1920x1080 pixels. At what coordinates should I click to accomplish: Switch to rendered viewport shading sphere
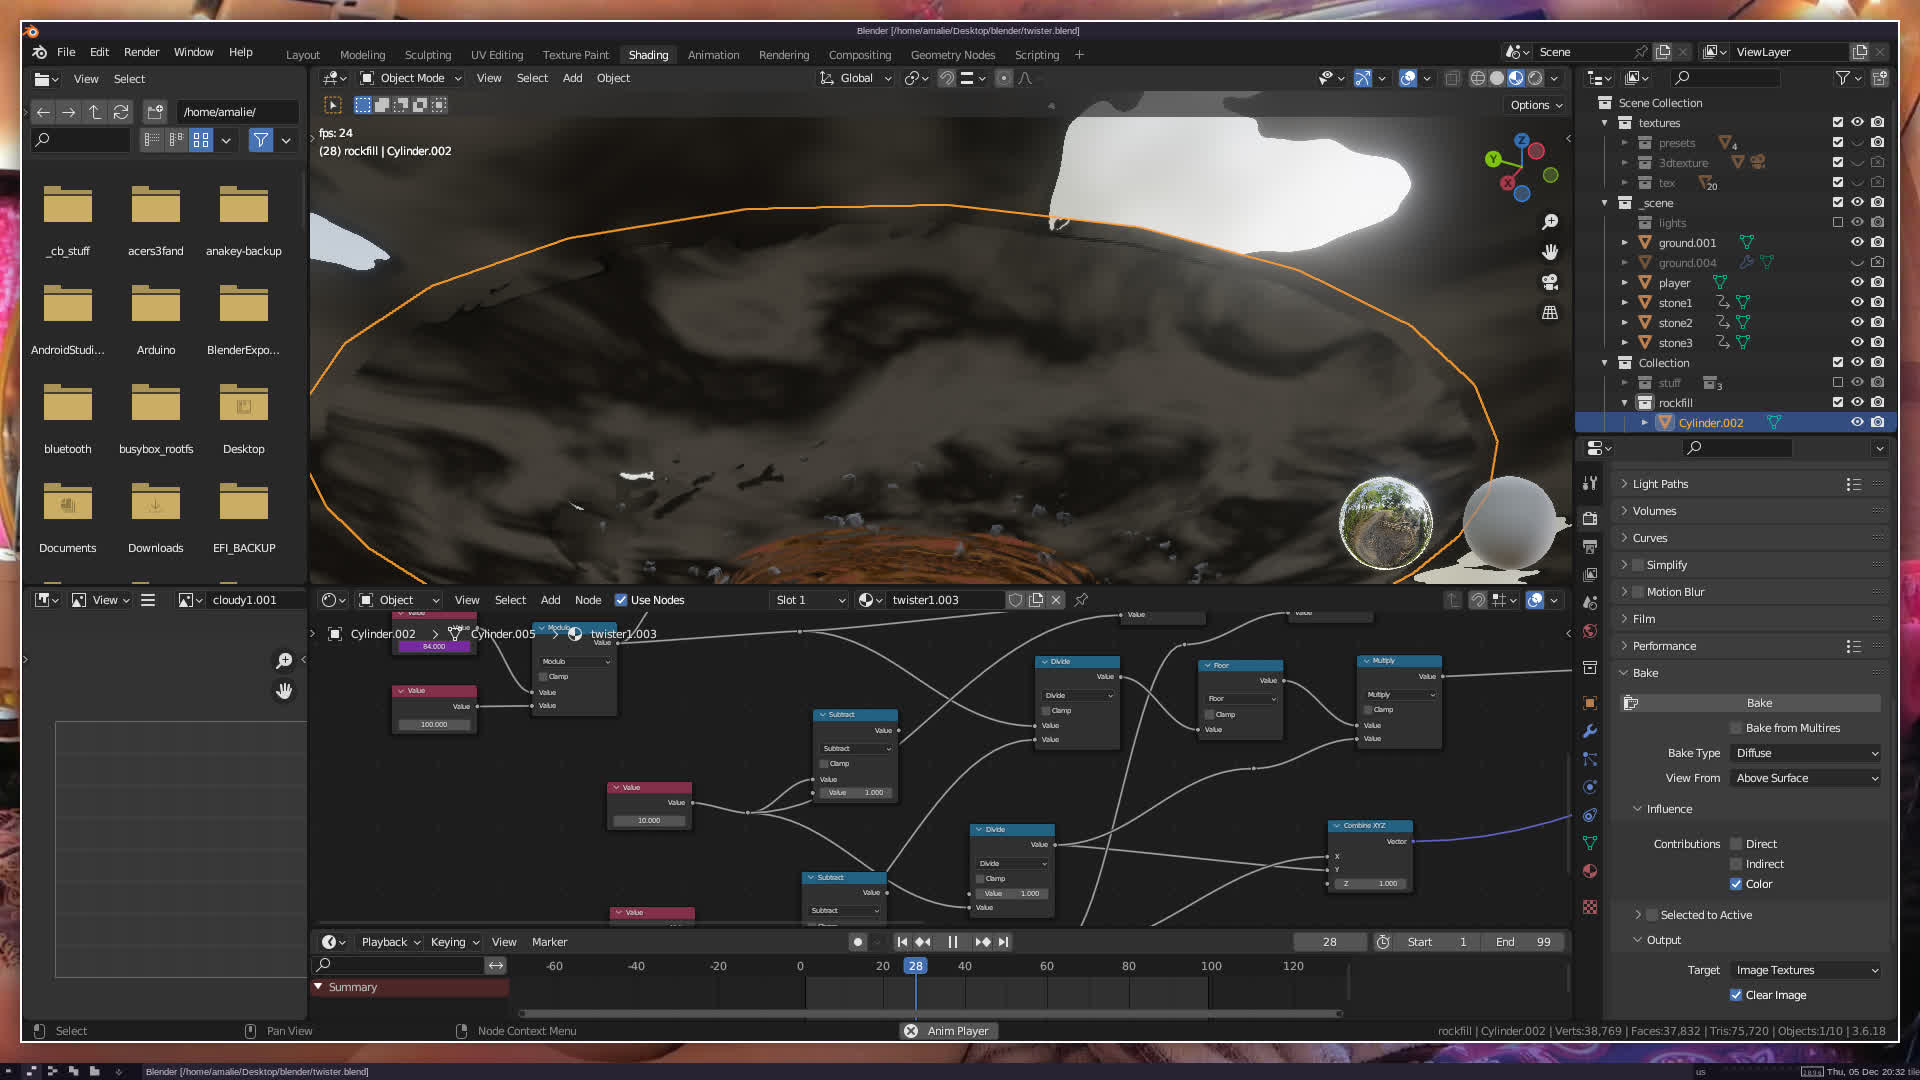[x=1535, y=78]
